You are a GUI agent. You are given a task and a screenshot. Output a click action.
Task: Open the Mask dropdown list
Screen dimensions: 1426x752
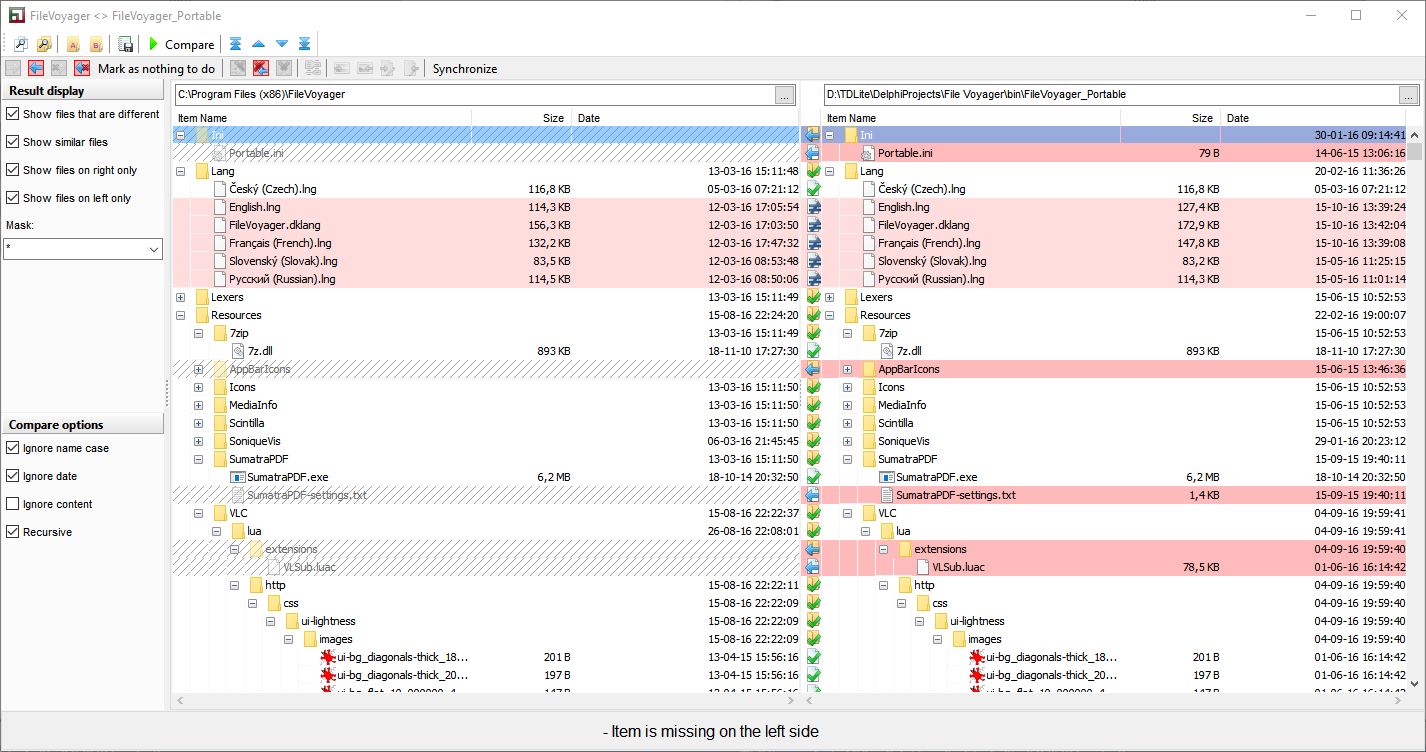point(153,249)
